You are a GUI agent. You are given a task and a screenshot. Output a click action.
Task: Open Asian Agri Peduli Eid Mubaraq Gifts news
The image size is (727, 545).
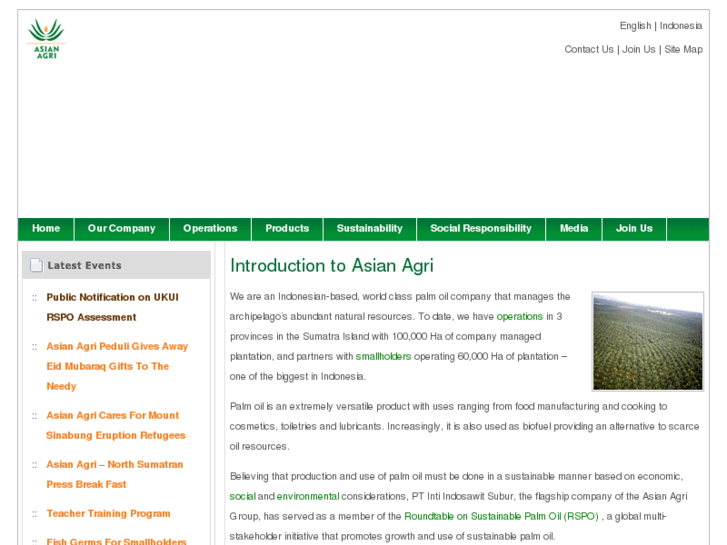point(117,366)
